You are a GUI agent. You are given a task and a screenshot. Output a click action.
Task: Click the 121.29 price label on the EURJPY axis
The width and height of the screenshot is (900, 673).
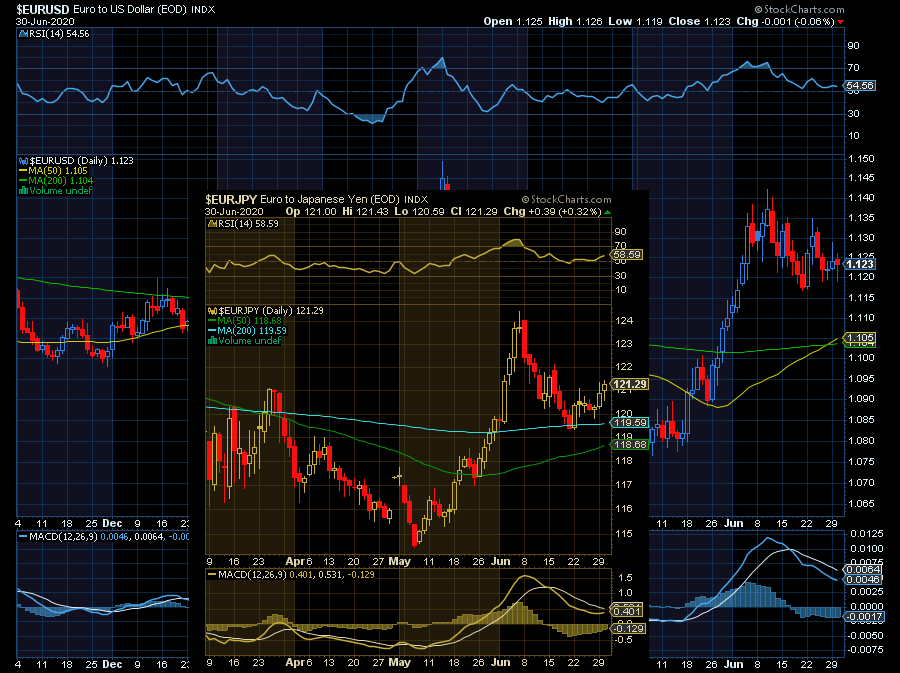630,384
